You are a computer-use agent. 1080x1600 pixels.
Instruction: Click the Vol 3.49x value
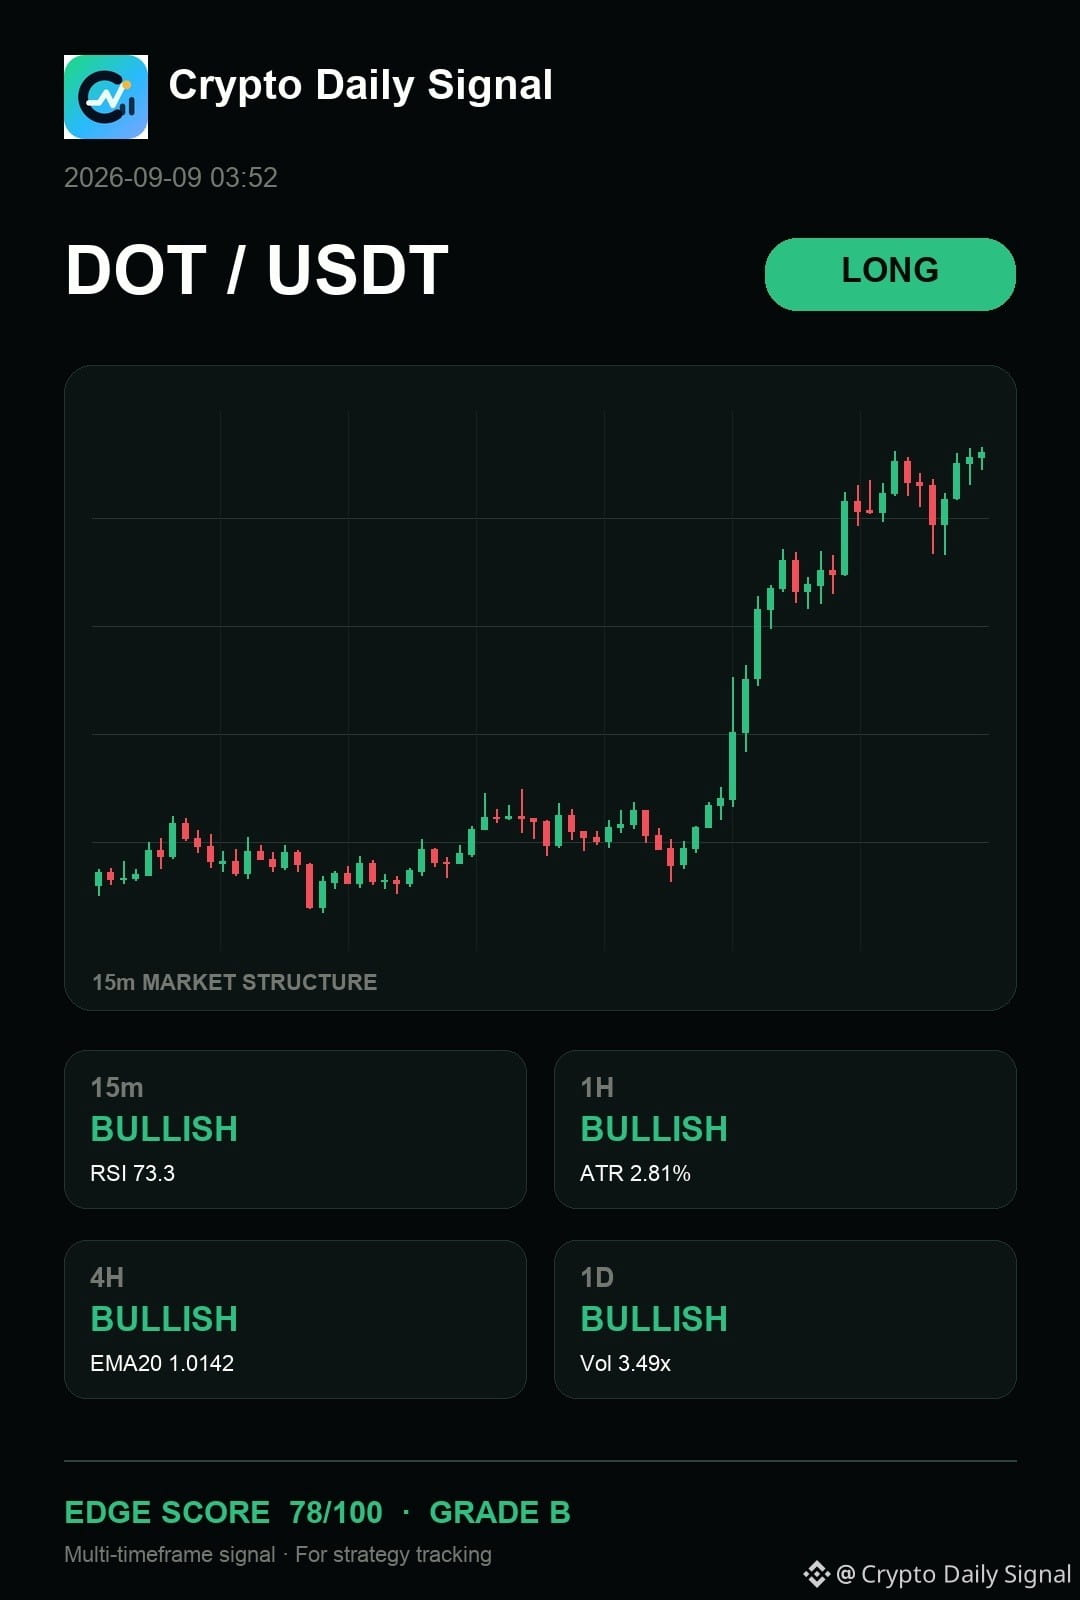[625, 1363]
